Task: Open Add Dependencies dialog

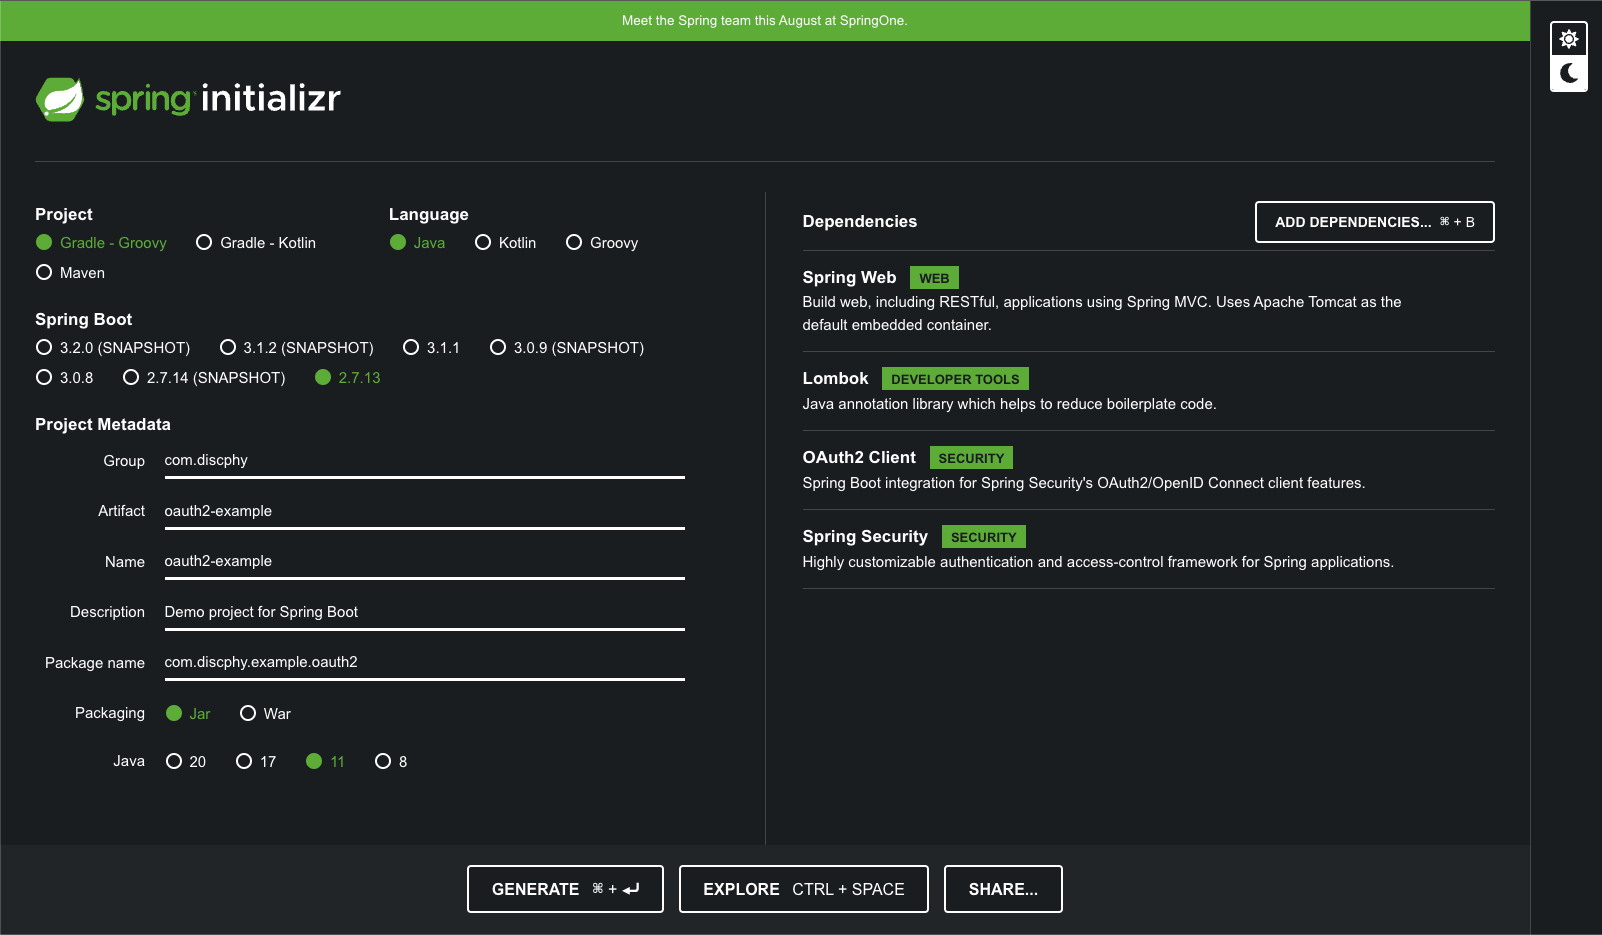Action: [x=1374, y=222]
